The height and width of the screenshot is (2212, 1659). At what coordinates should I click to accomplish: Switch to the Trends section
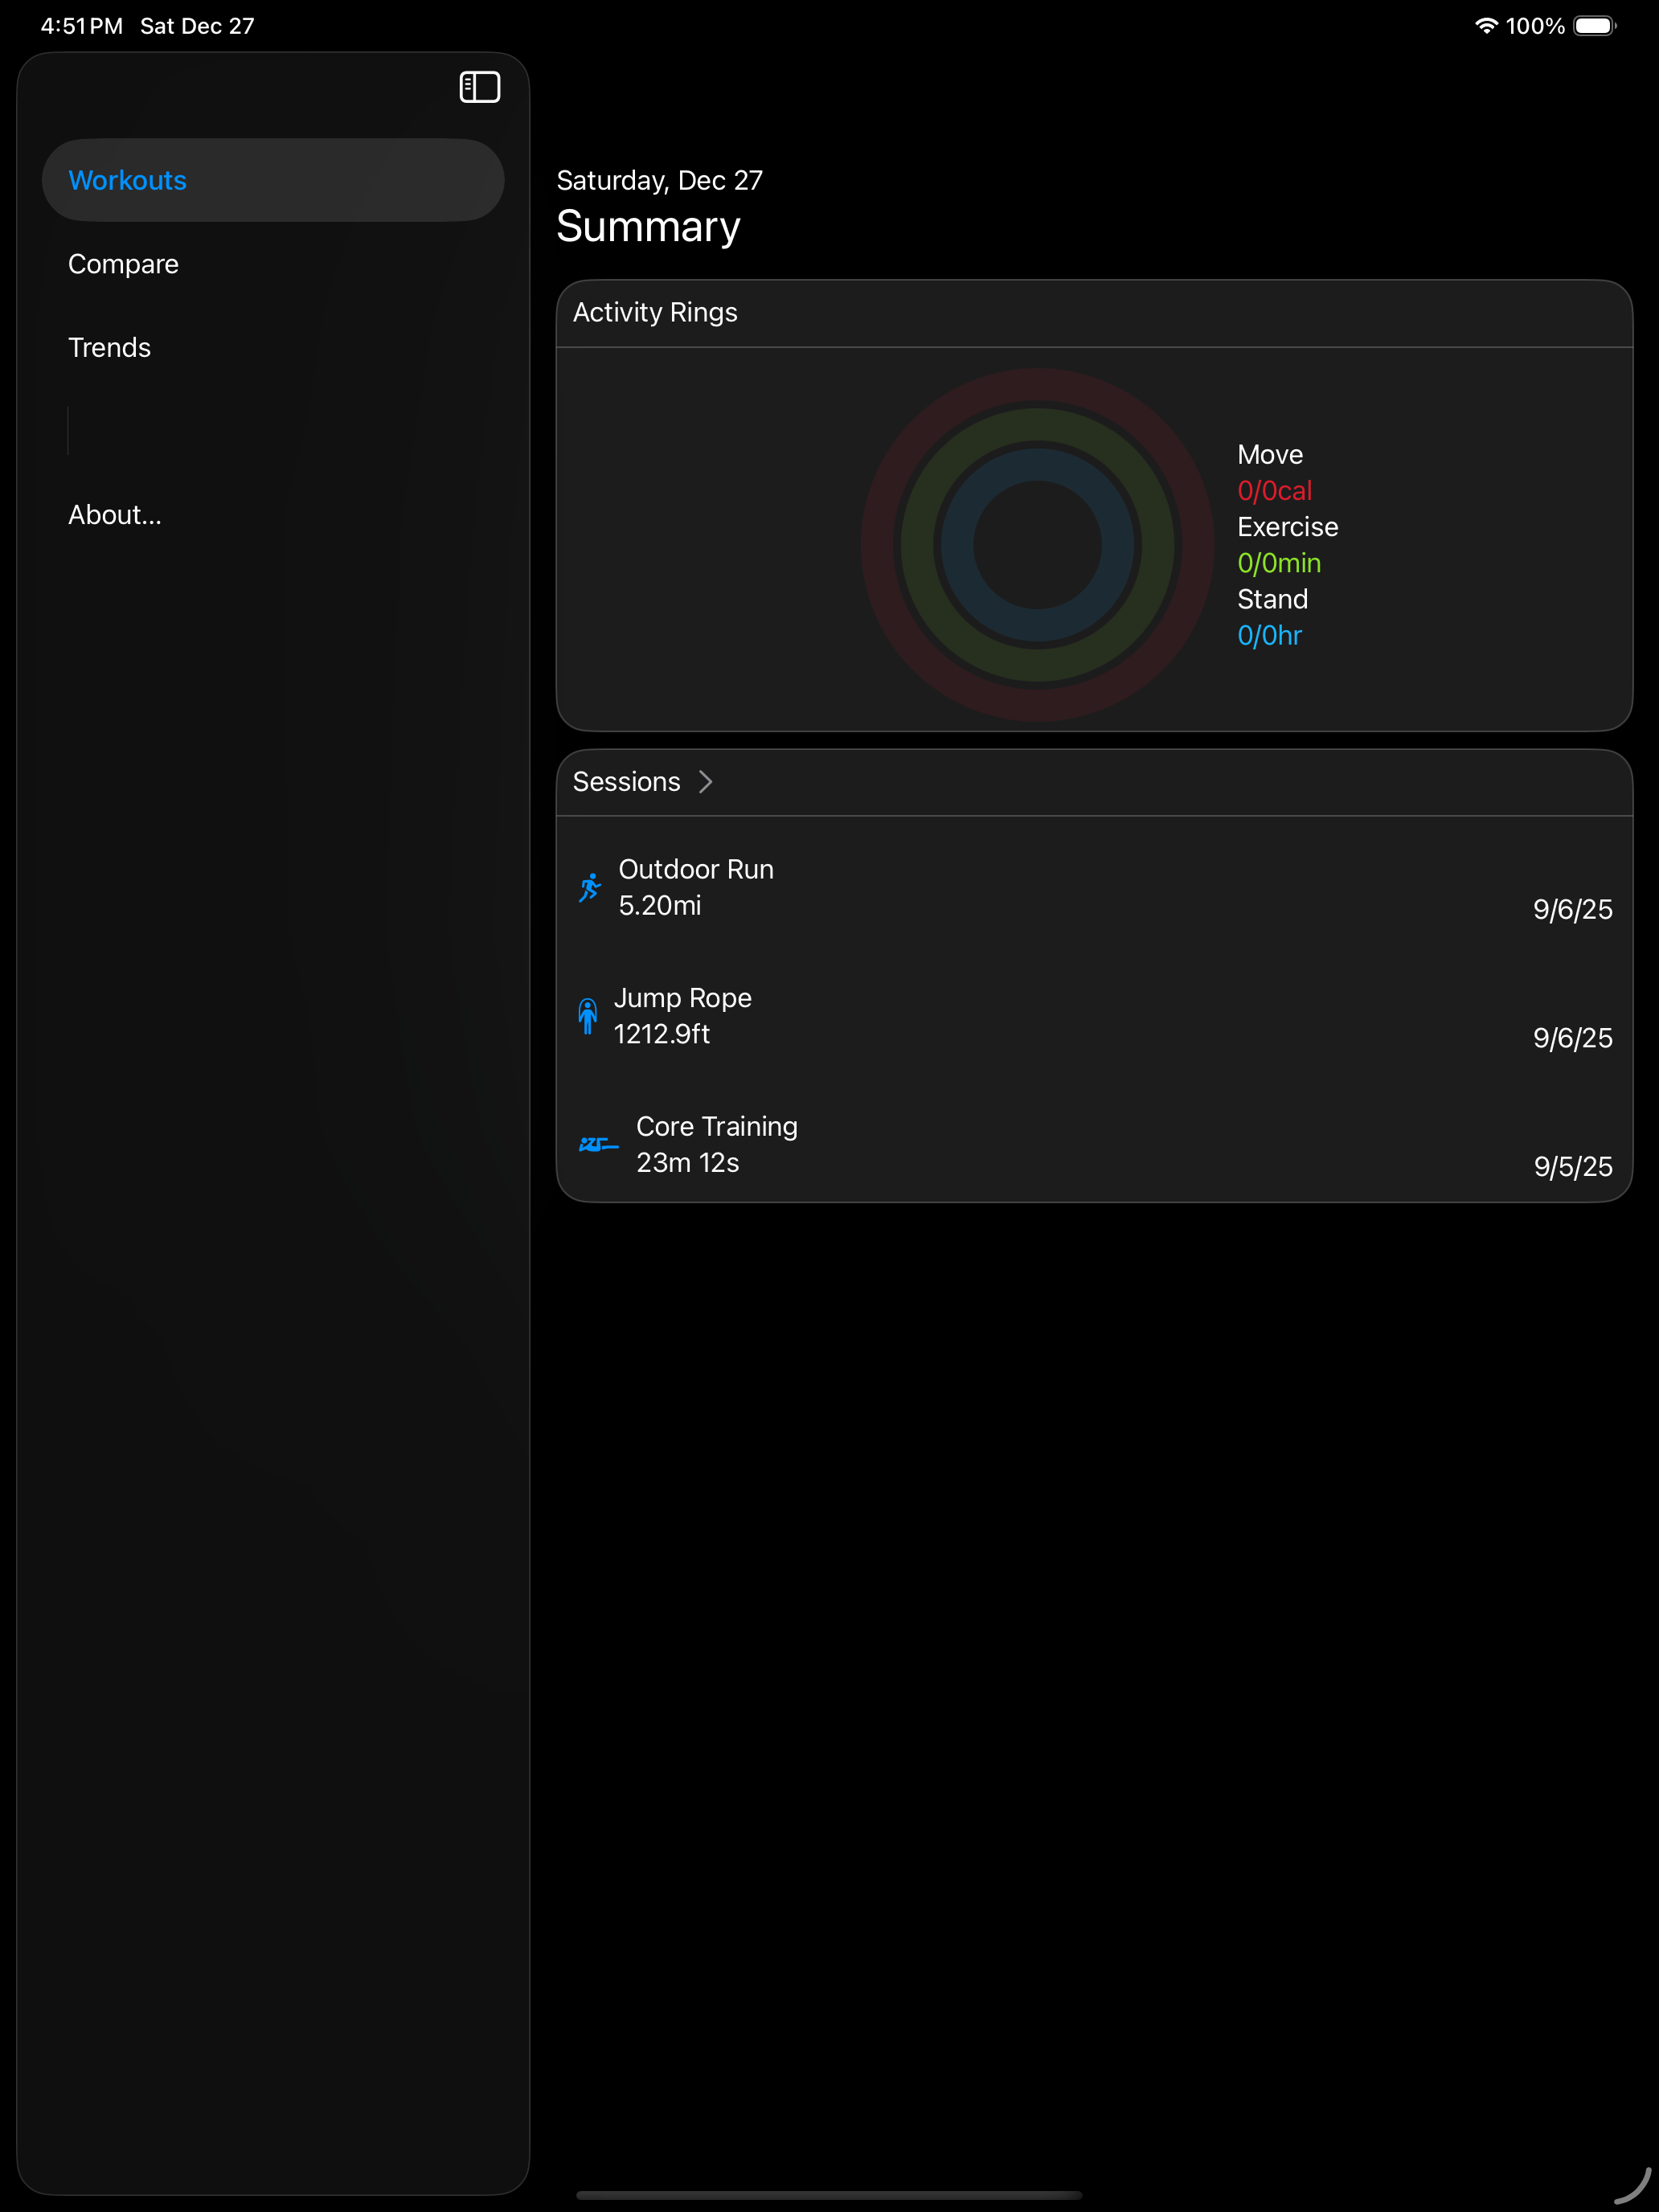(x=109, y=347)
